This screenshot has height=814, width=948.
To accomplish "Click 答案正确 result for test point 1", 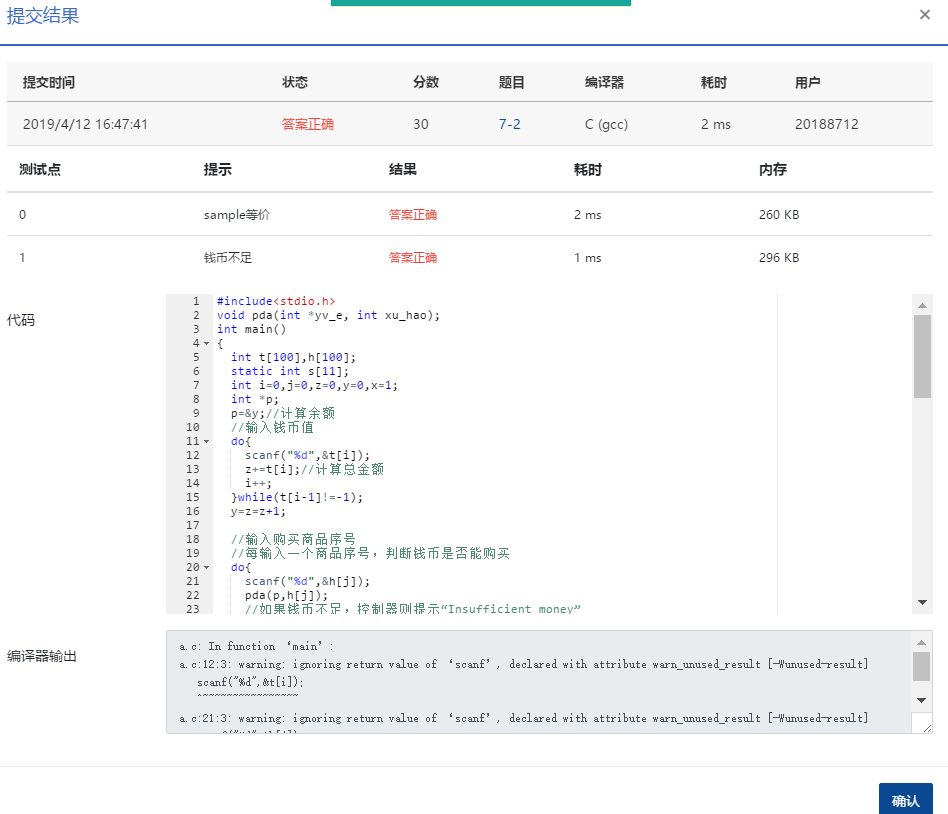I will click(413, 258).
